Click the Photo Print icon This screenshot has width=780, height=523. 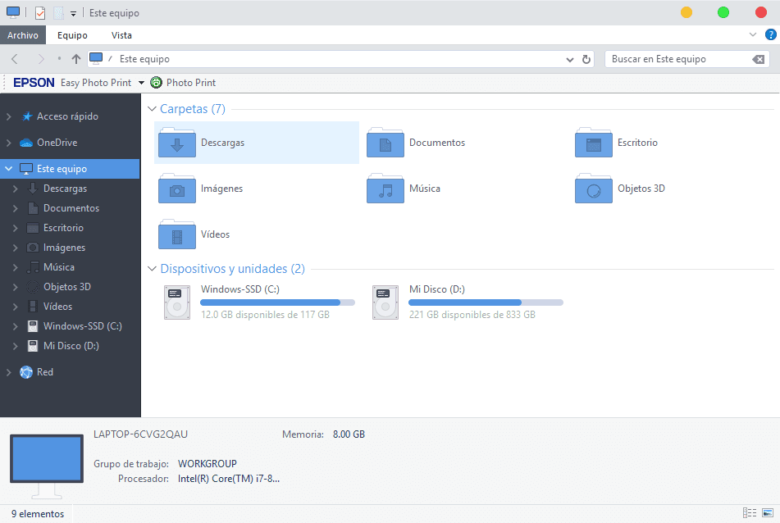point(156,83)
